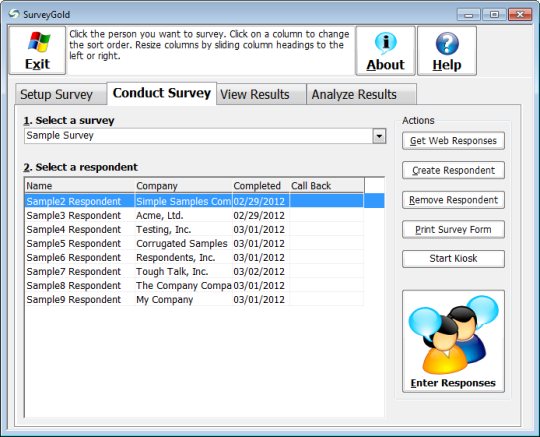Sort by the Completed column header

261,186
